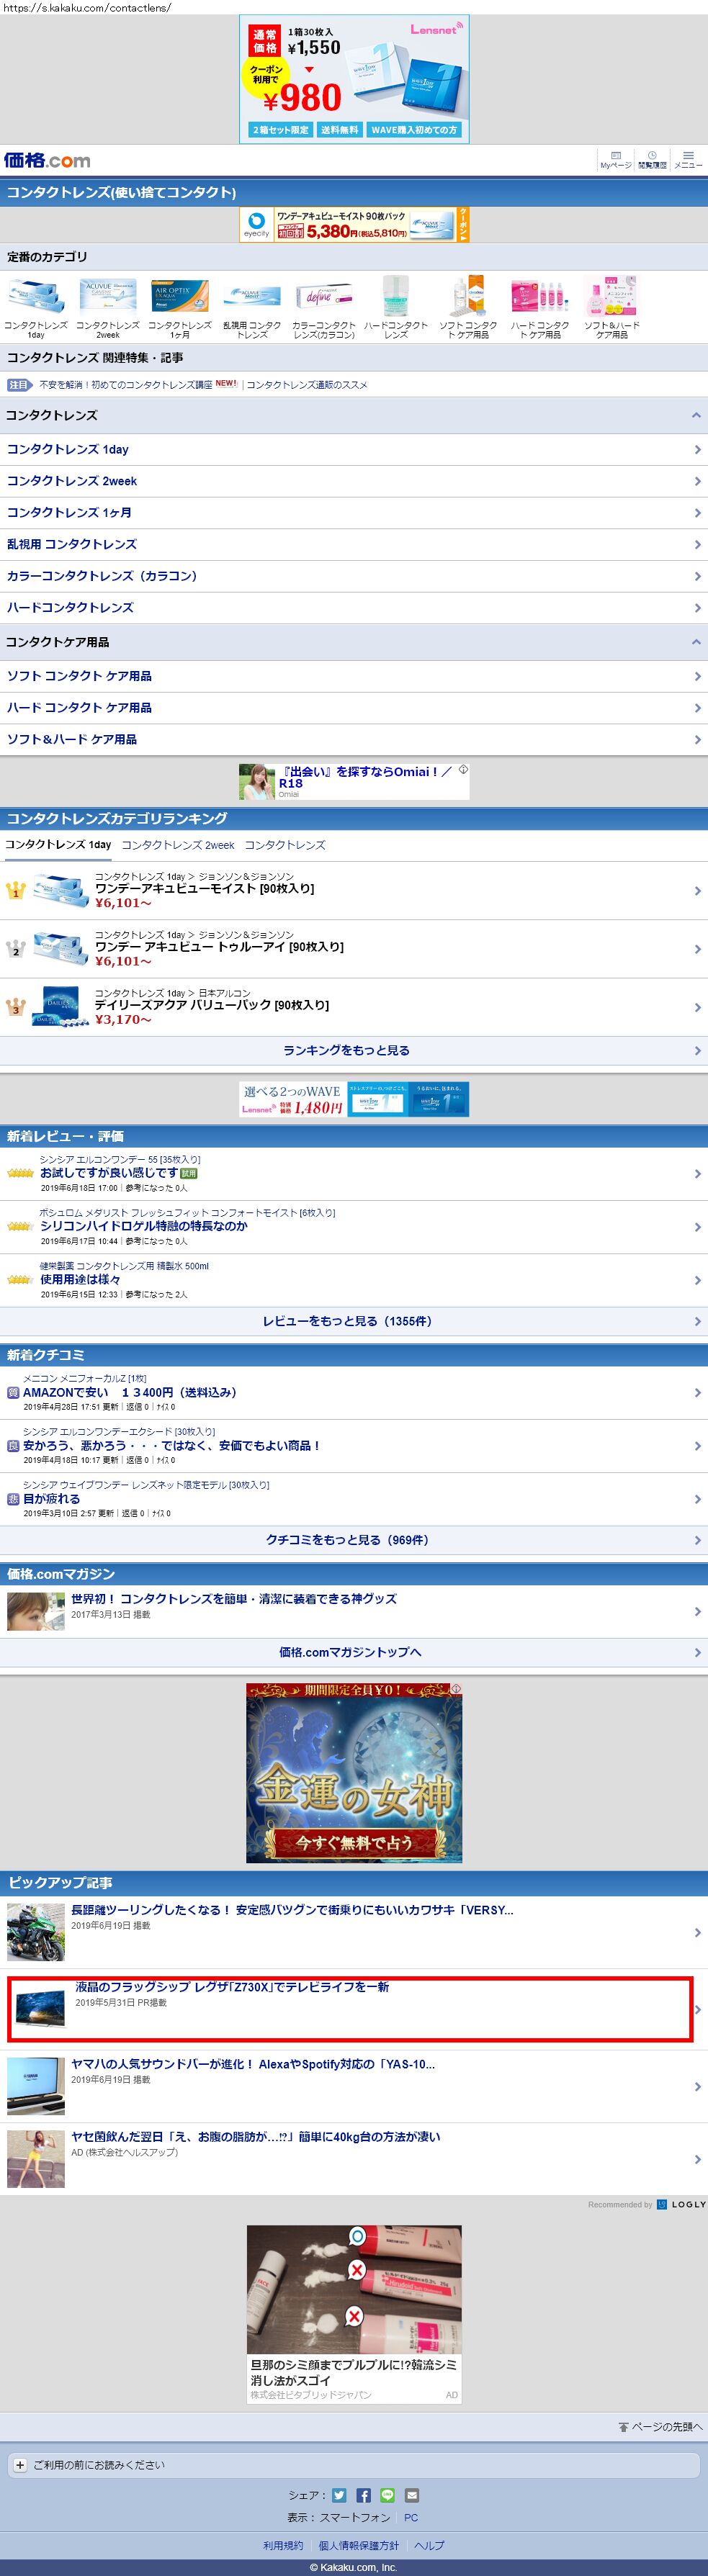The height and width of the screenshot is (2576, 708).
Task: Open the レグザ Z730X pickup article
Action: (354, 2010)
